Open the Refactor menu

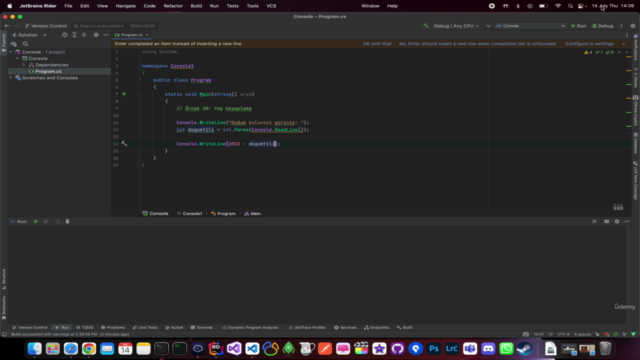pos(173,6)
